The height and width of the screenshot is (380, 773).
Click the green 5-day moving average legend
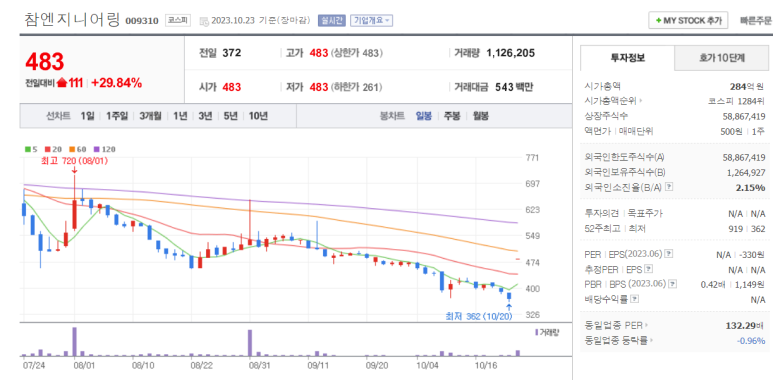tap(31, 149)
